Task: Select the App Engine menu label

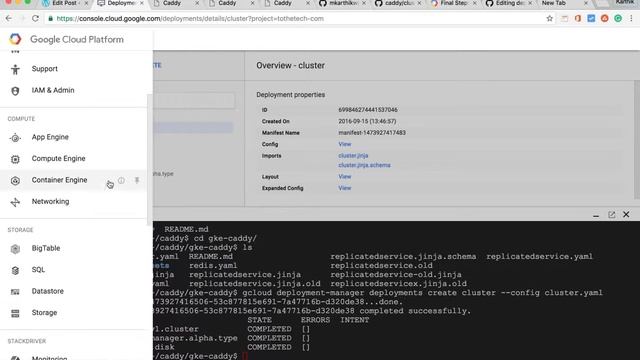Action: [x=50, y=137]
